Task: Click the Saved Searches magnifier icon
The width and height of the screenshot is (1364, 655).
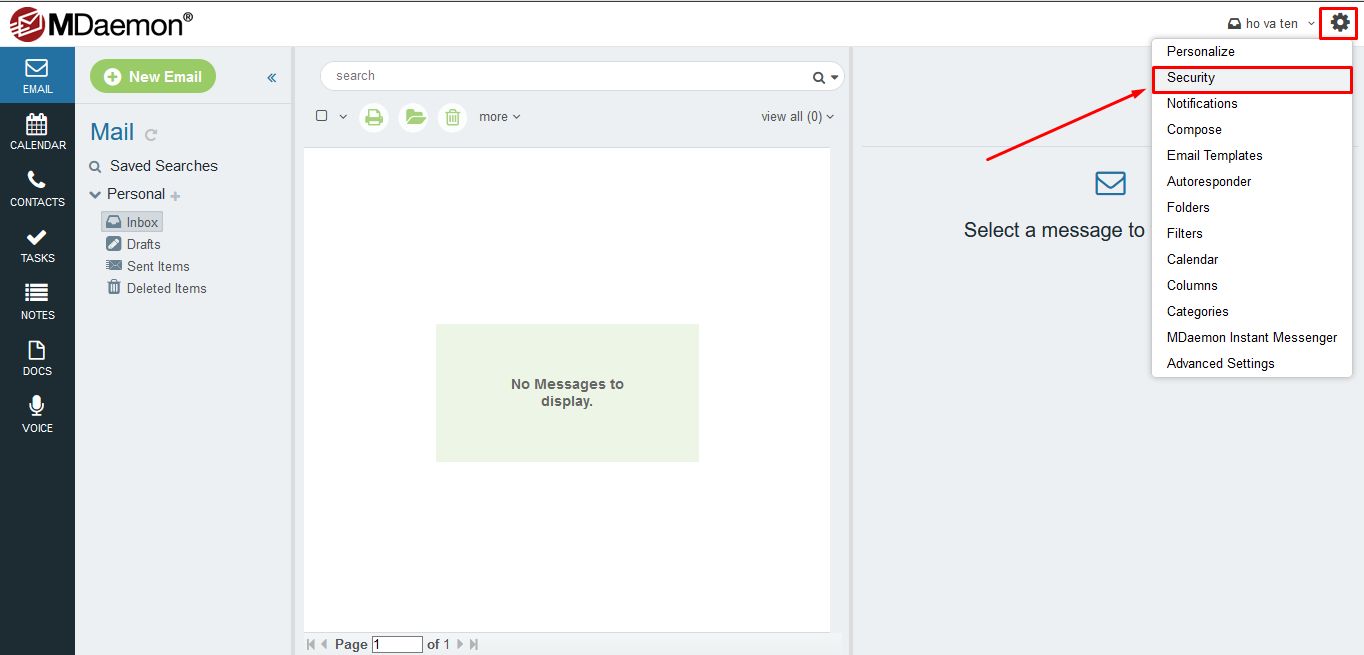Action: (x=95, y=167)
